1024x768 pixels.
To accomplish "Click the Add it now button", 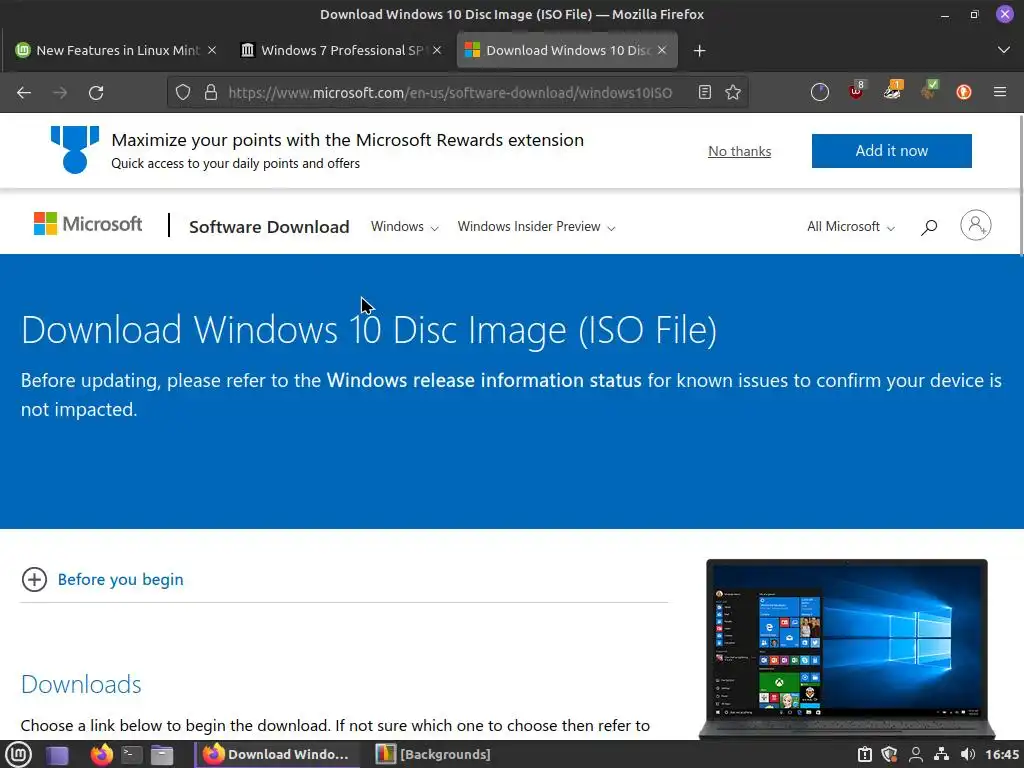I will pyautogui.click(x=891, y=151).
